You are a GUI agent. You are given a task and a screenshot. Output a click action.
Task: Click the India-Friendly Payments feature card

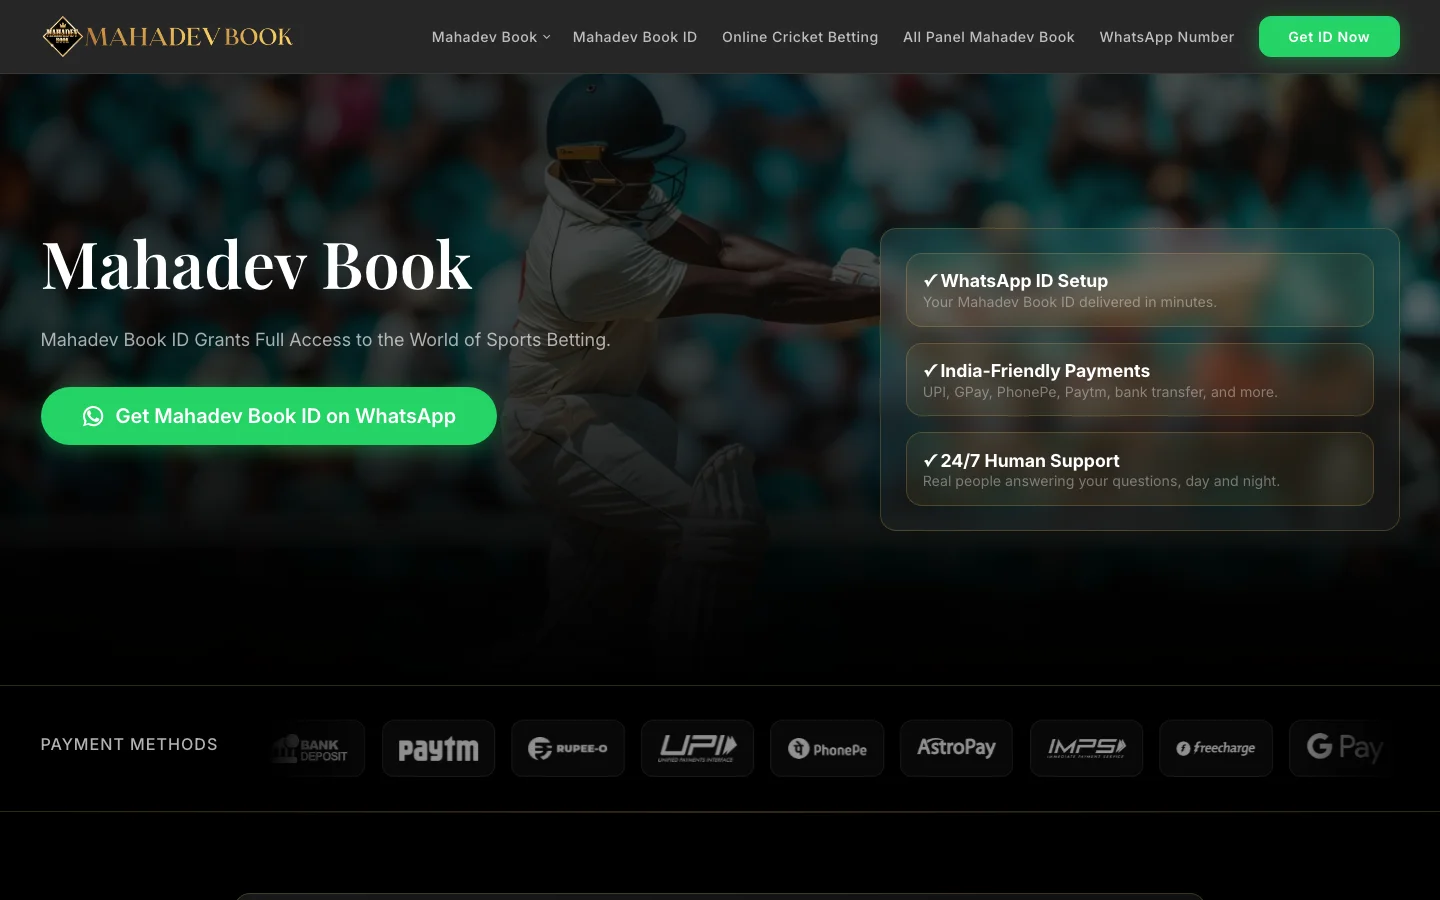pos(1140,380)
